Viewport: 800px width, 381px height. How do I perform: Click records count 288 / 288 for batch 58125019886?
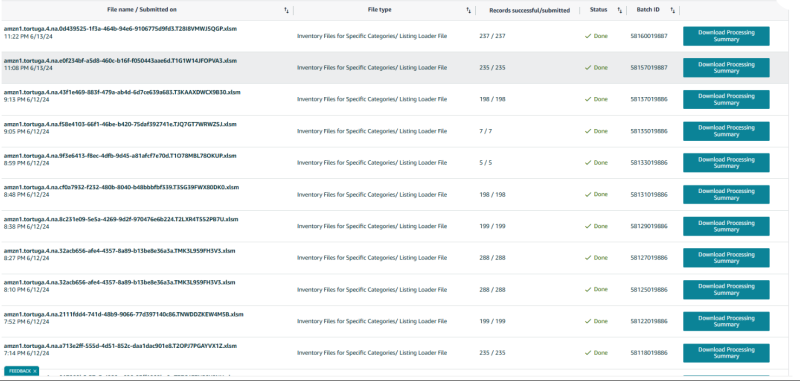[x=492, y=290]
